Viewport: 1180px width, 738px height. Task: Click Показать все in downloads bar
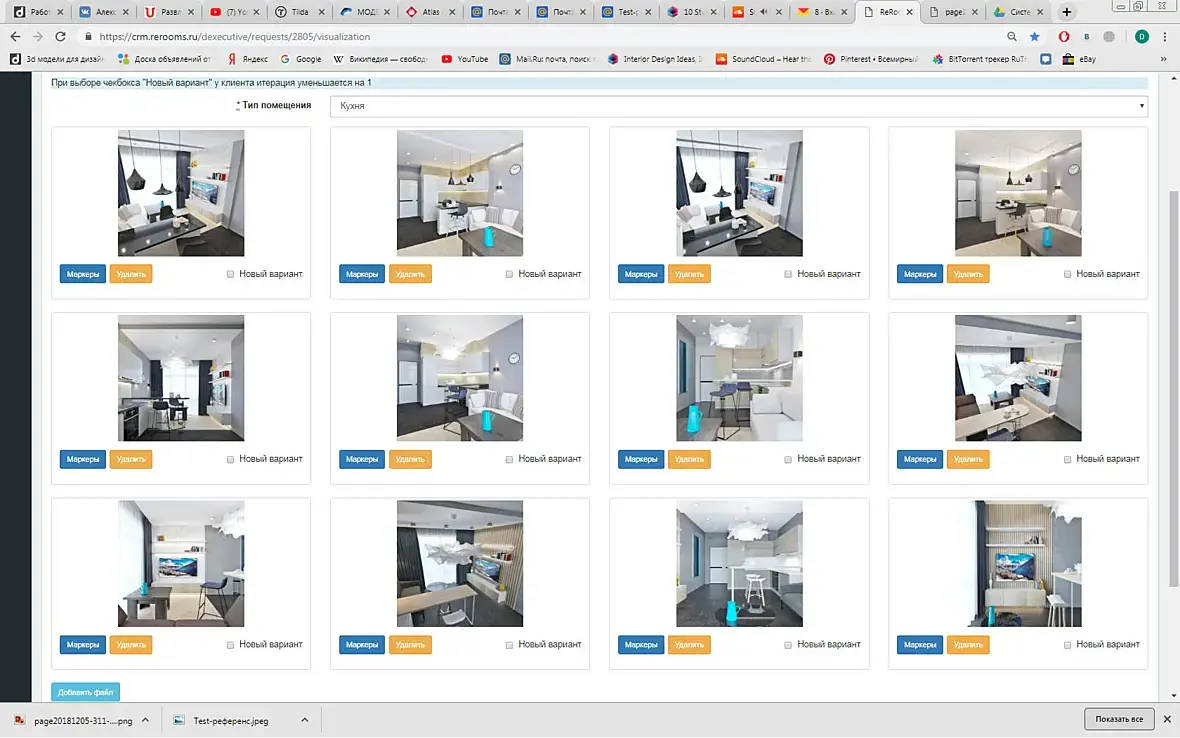1119,719
